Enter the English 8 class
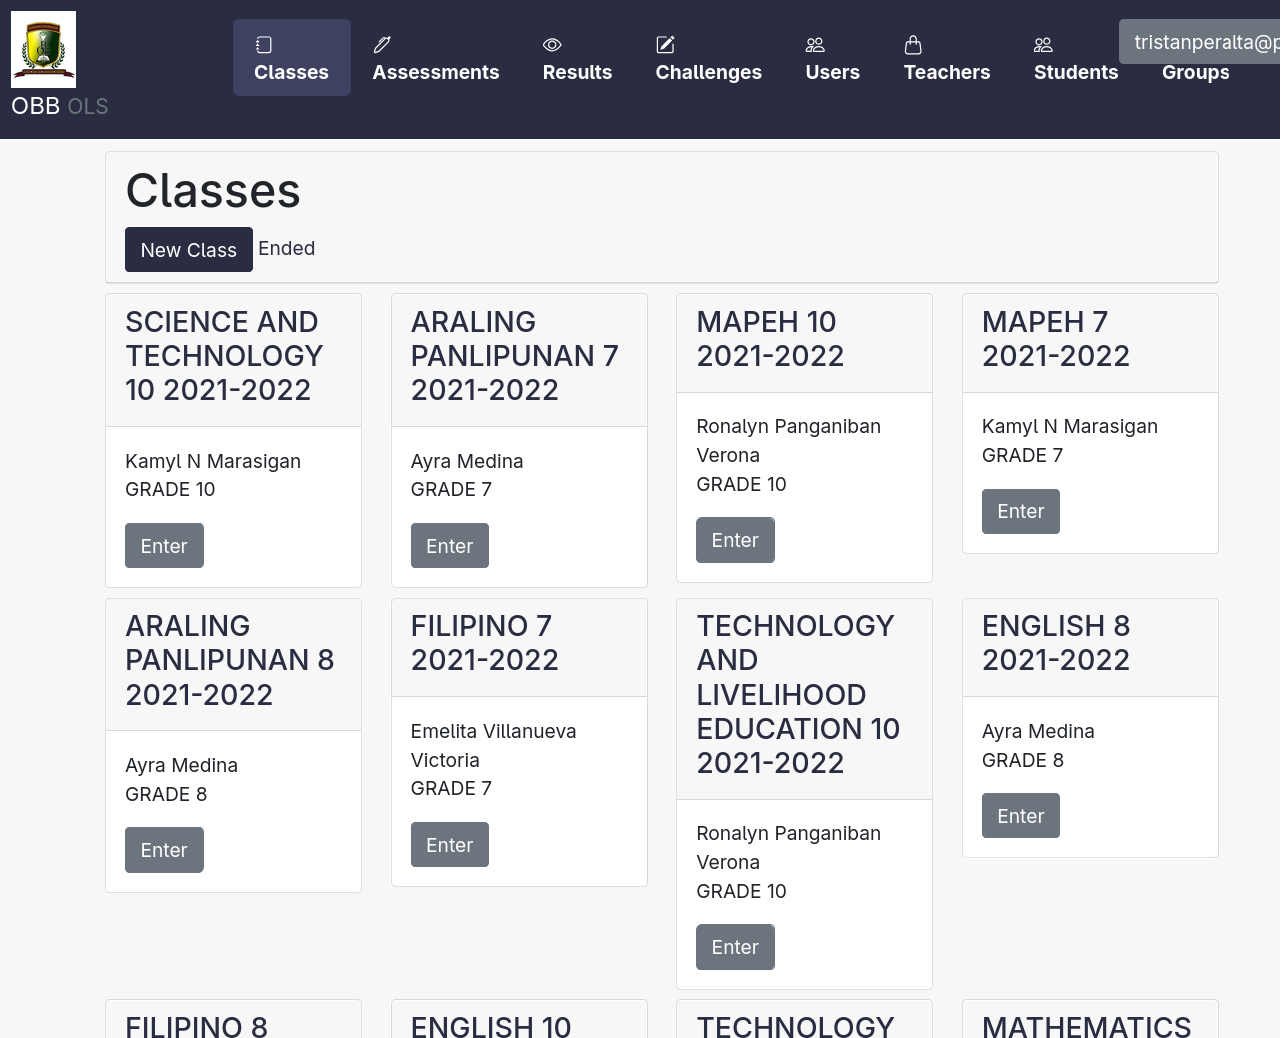The width and height of the screenshot is (1281, 1038). point(1020,816)
